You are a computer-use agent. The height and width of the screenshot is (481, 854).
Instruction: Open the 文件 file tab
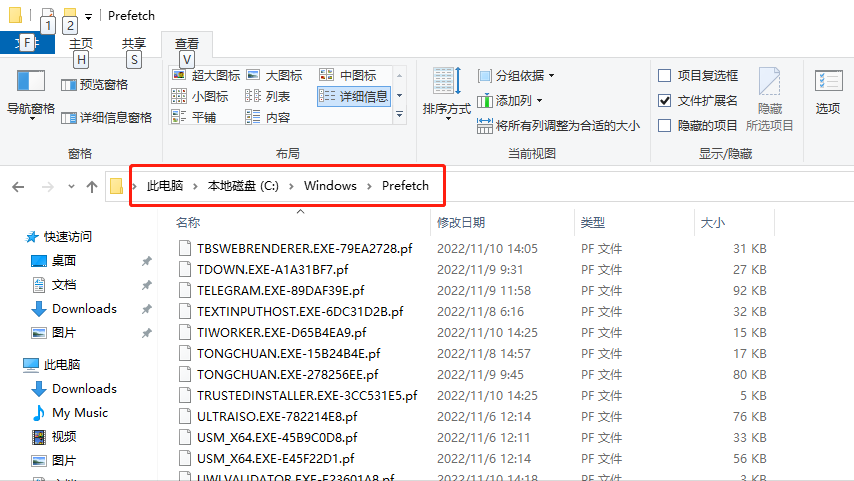click(x=27, y=43)
